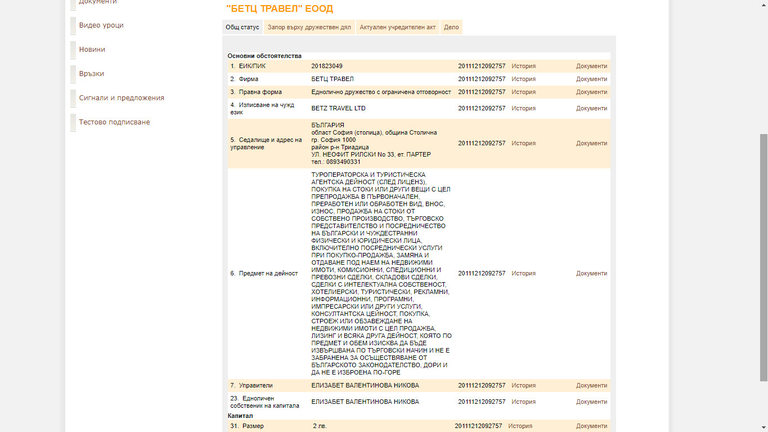The height and width of the screenshot is (432, 768).
Task: Open the Дело tab
Action: coord(451,28)
